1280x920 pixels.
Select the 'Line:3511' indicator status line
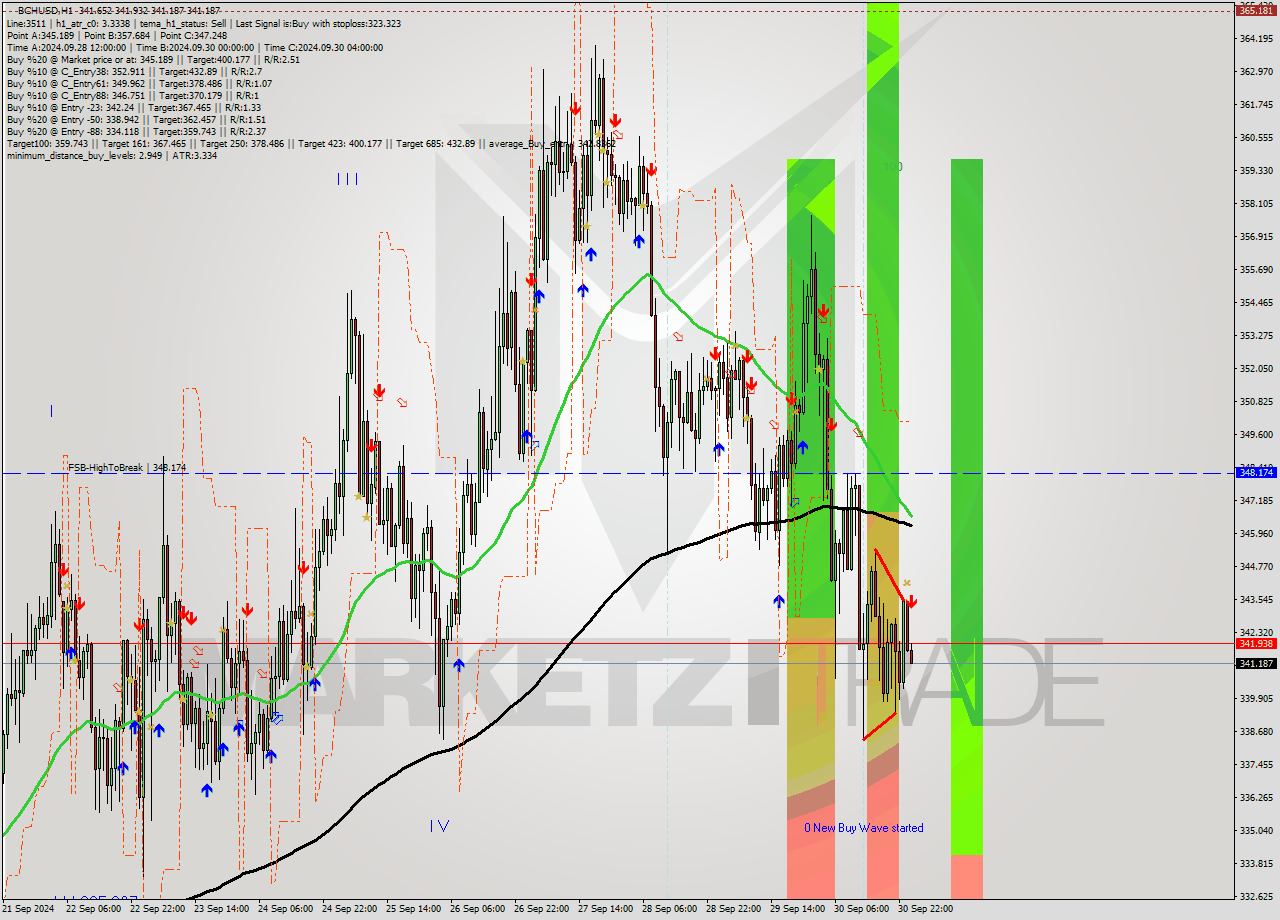[x=204, y=23]
